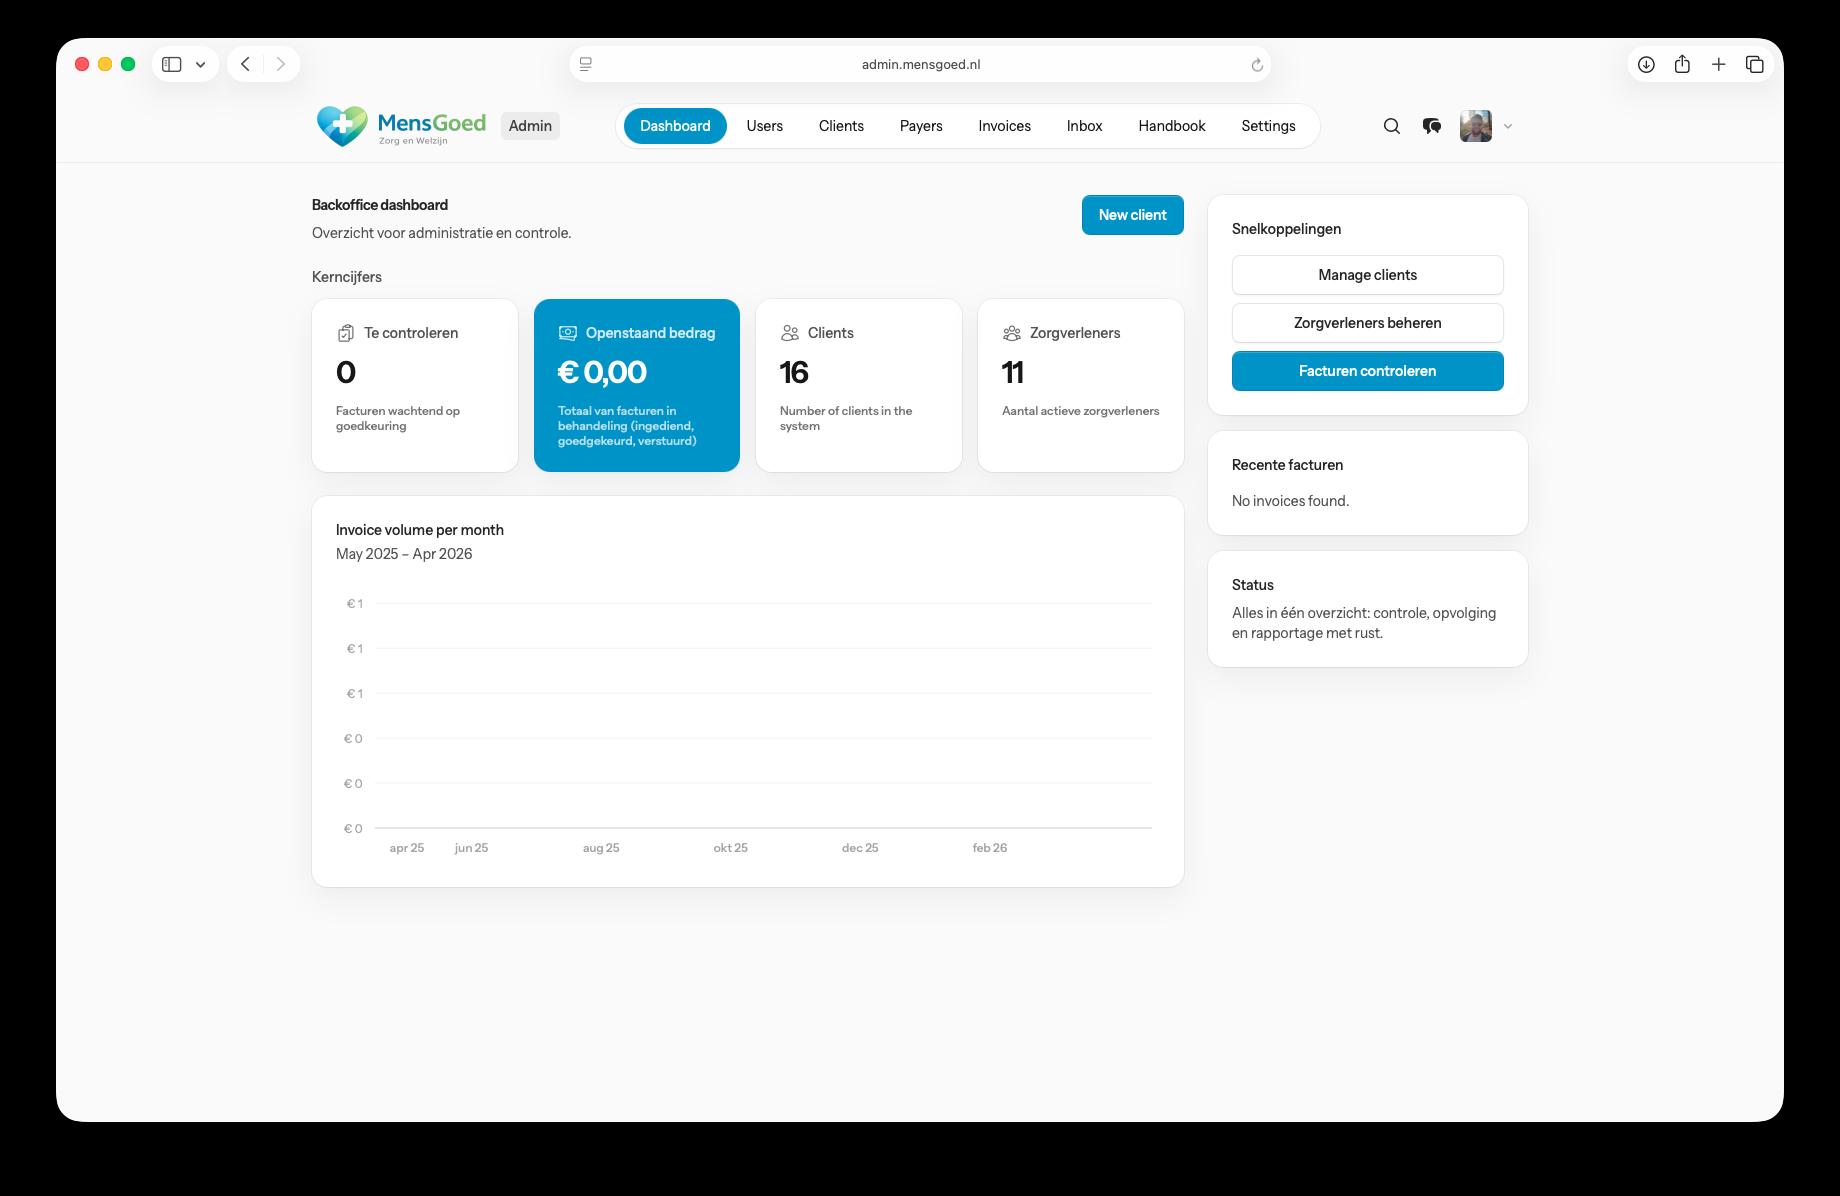
Task: Click the address bar showing admin.mensgoed.nl
Action: (920, 64)
